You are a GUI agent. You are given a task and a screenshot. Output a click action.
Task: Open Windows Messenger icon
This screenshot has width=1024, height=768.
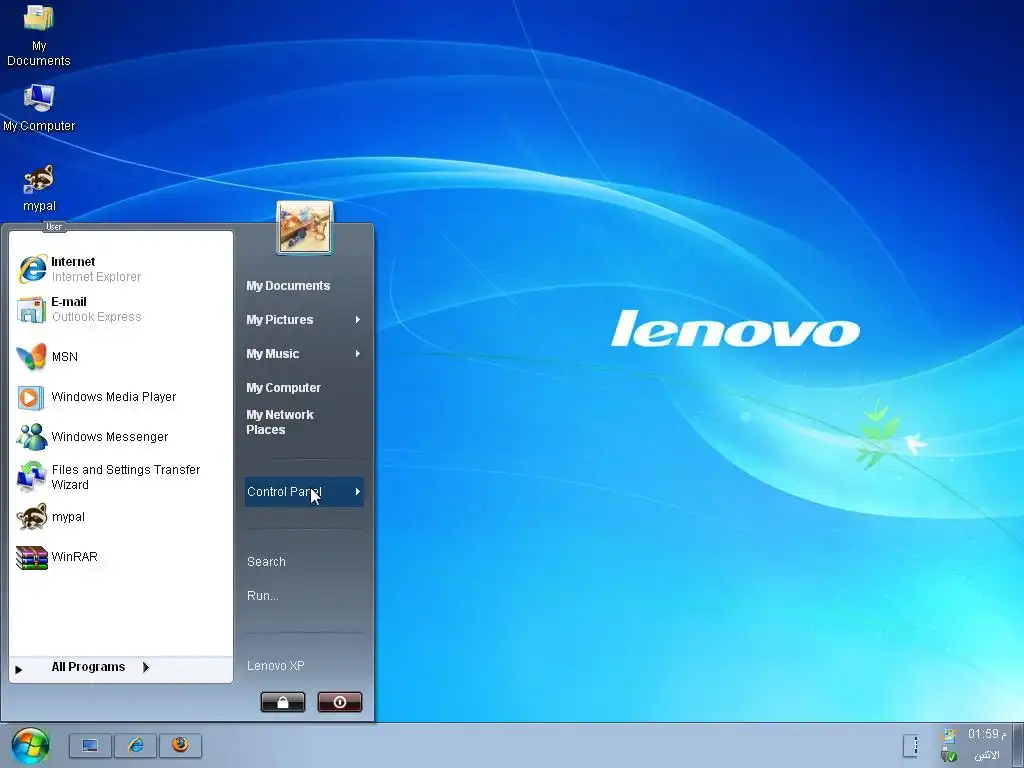coord(32,437)
